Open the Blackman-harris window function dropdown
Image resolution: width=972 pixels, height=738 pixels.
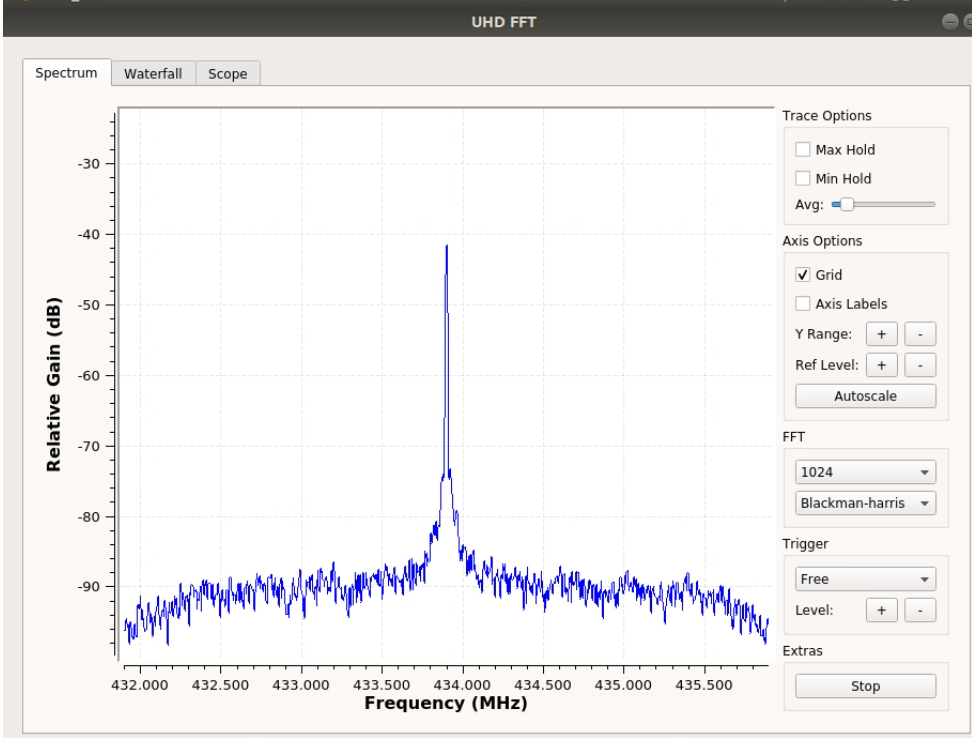[865, 504]
